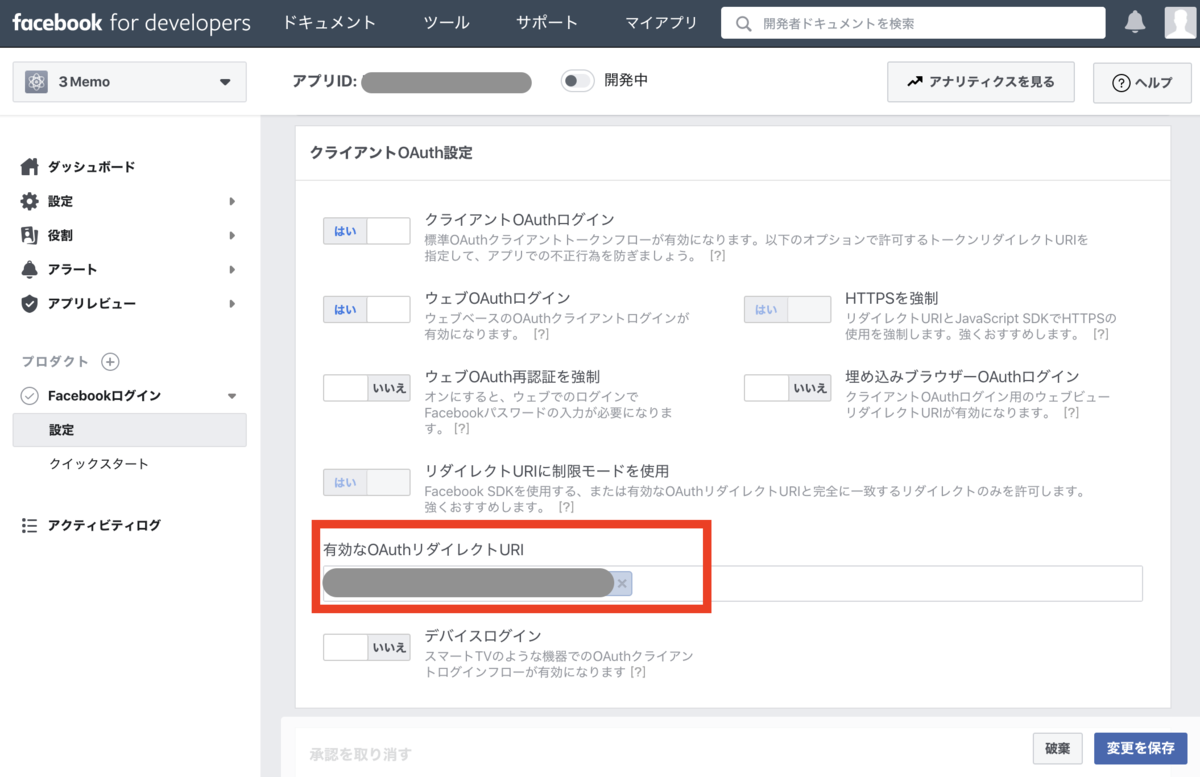This screenshot has width=1200, height=777.
Task: Toggle 埋め込みブラウザーOAuthログイン switch
Action: (787, 388)
